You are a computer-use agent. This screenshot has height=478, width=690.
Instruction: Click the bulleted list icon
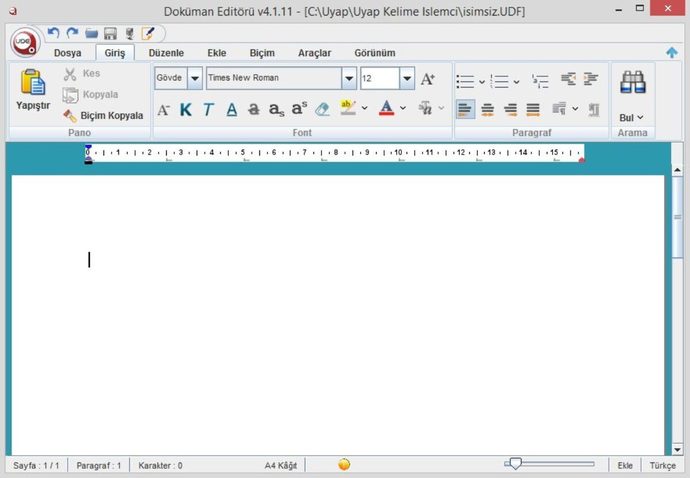[x=465, y=81]
